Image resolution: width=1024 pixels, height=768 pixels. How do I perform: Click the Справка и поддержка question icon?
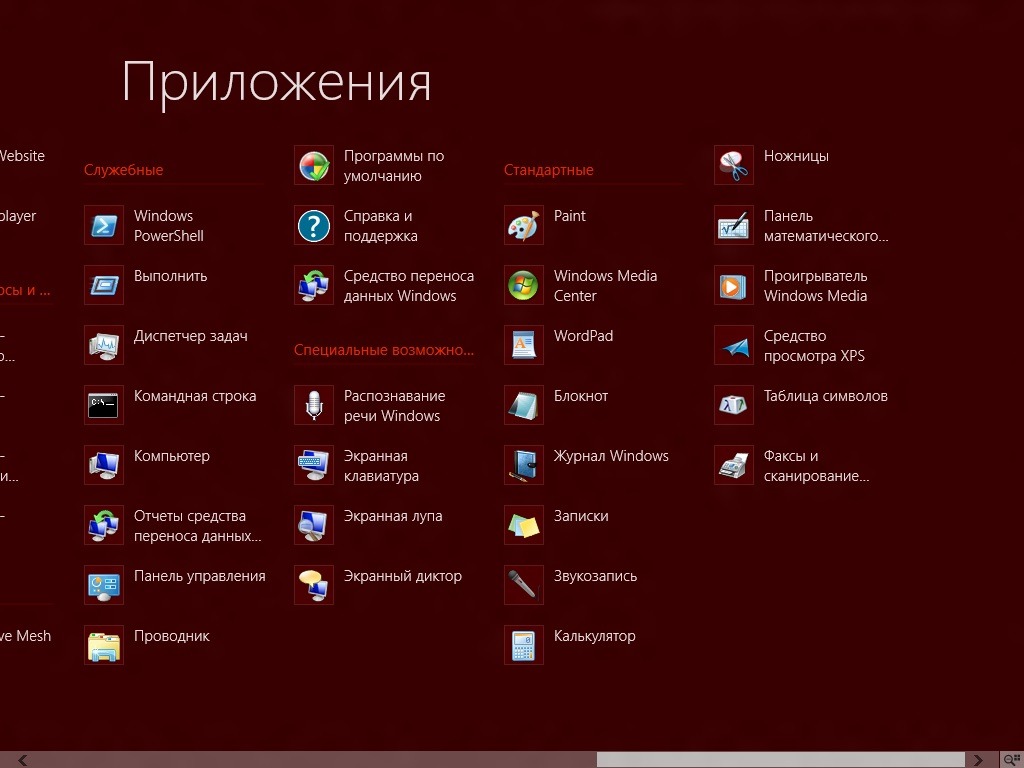pos(314,225)
